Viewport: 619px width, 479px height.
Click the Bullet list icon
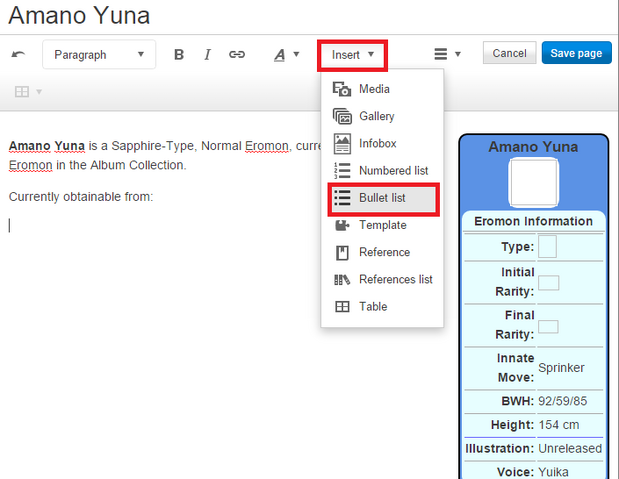(x=342, y=198)
